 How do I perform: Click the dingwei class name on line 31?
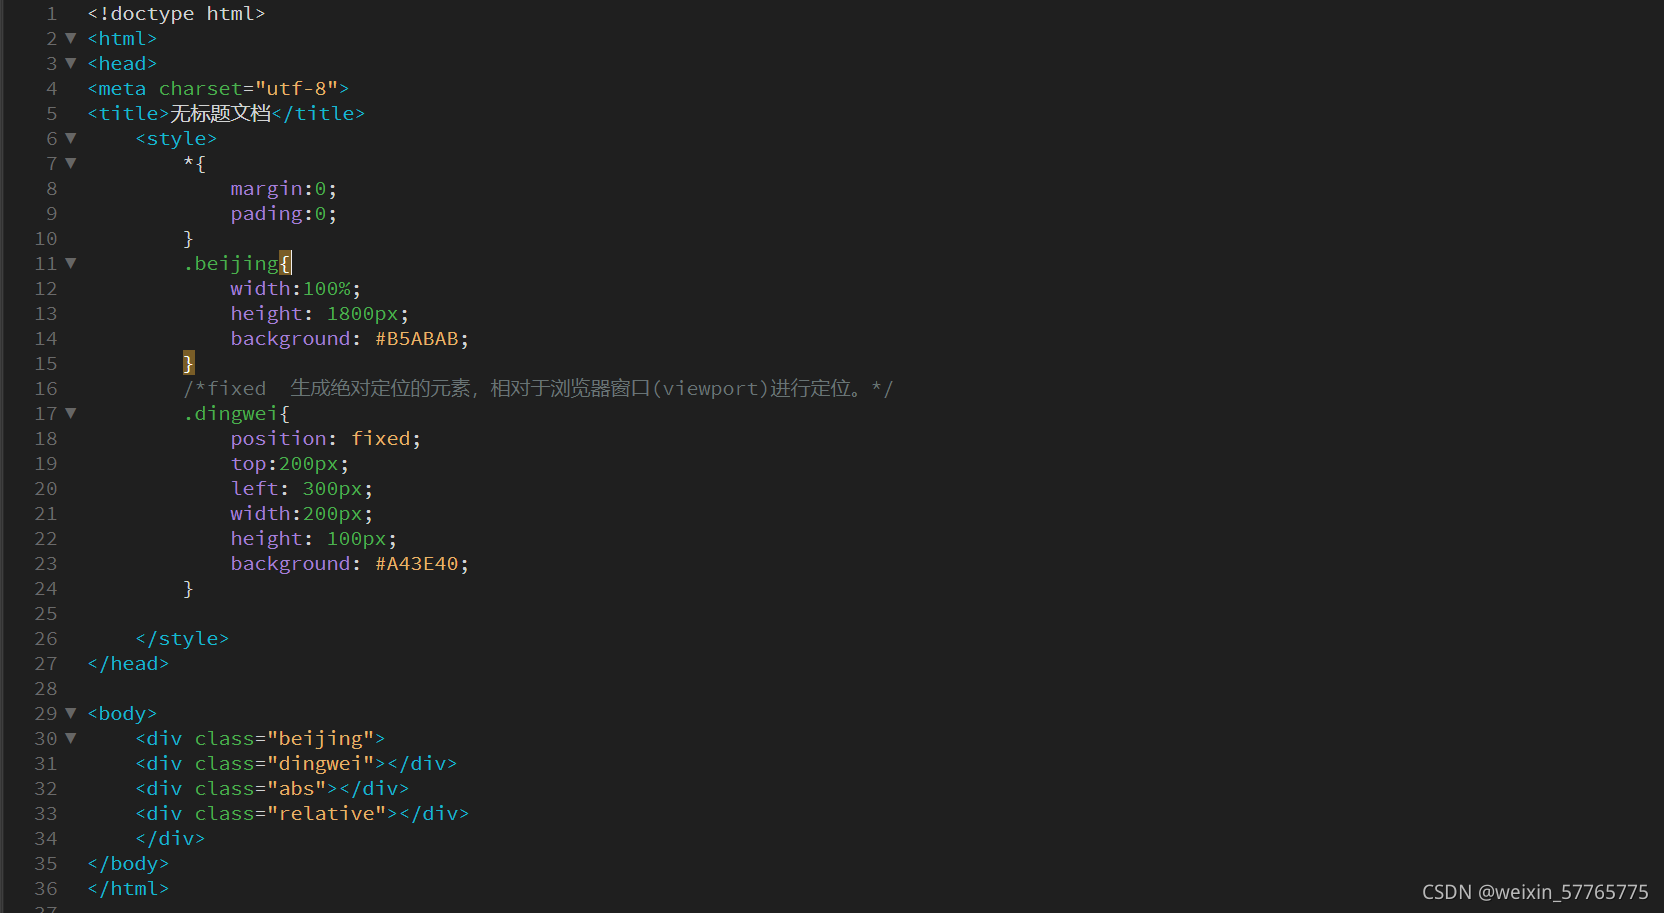322,763
